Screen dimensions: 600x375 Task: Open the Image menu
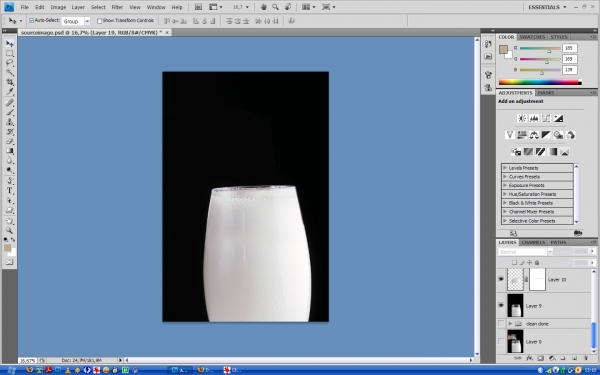(x=58, y=7)
